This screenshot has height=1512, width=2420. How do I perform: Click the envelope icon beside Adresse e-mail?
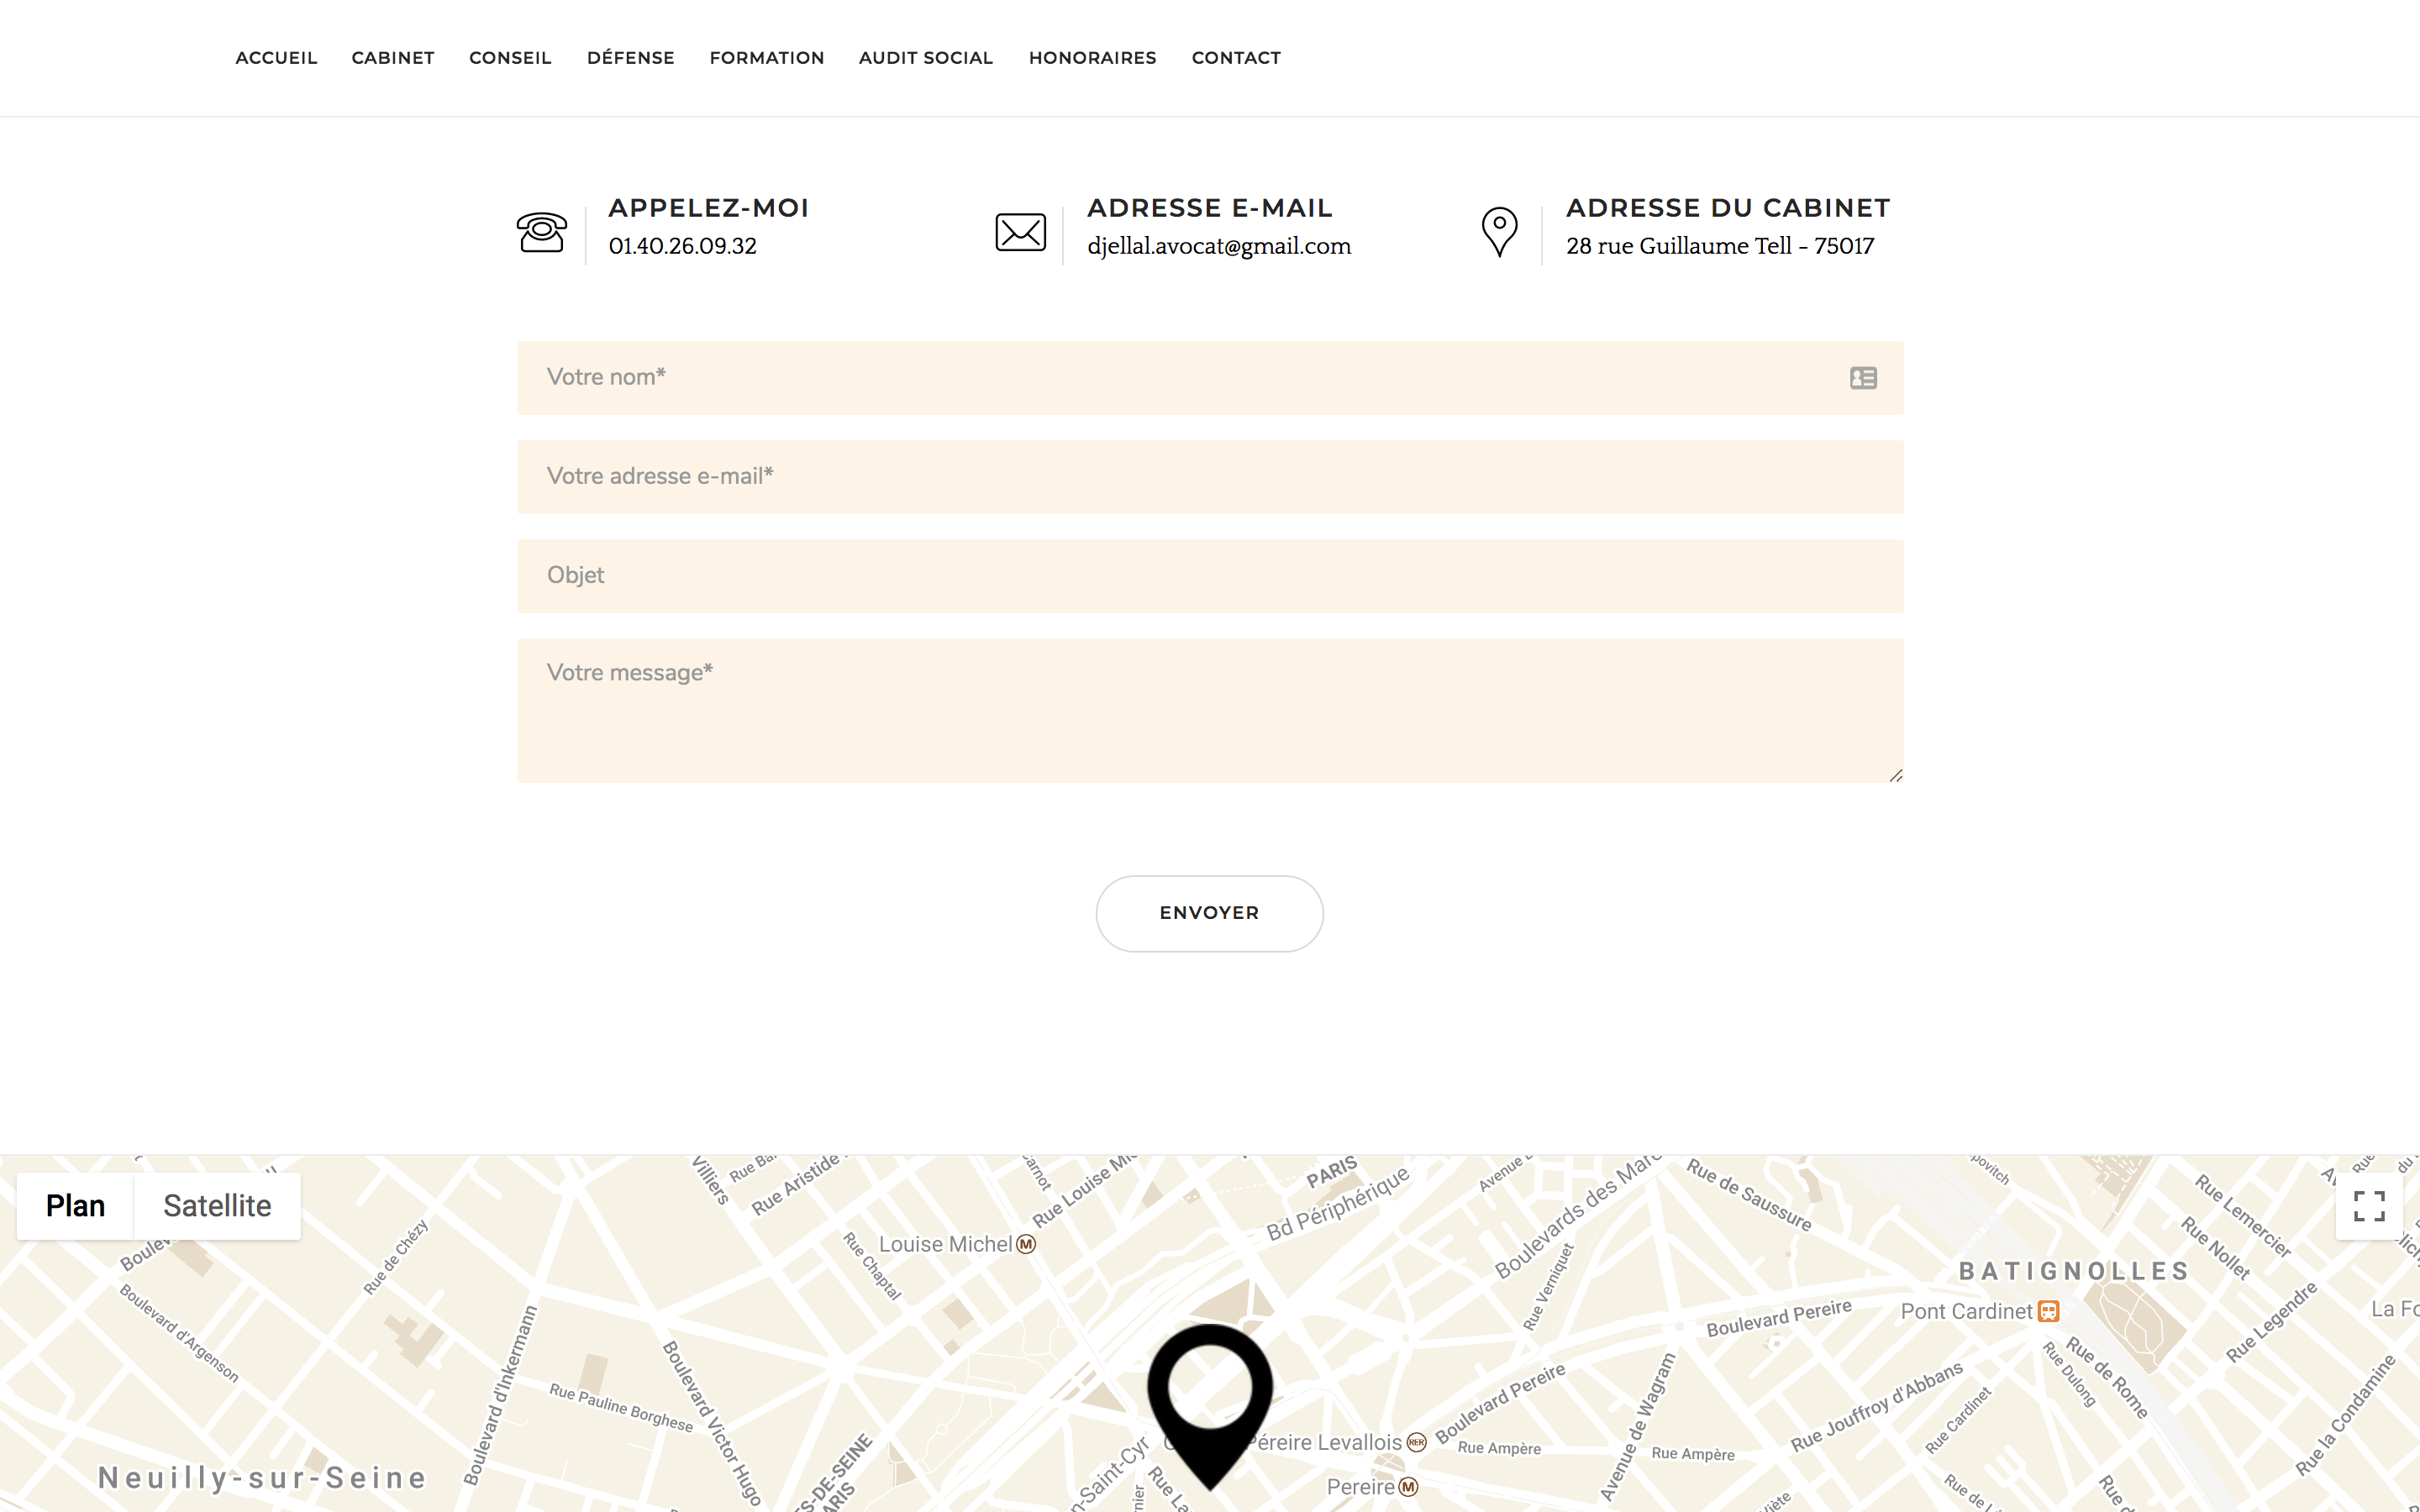click(1020, 232)
